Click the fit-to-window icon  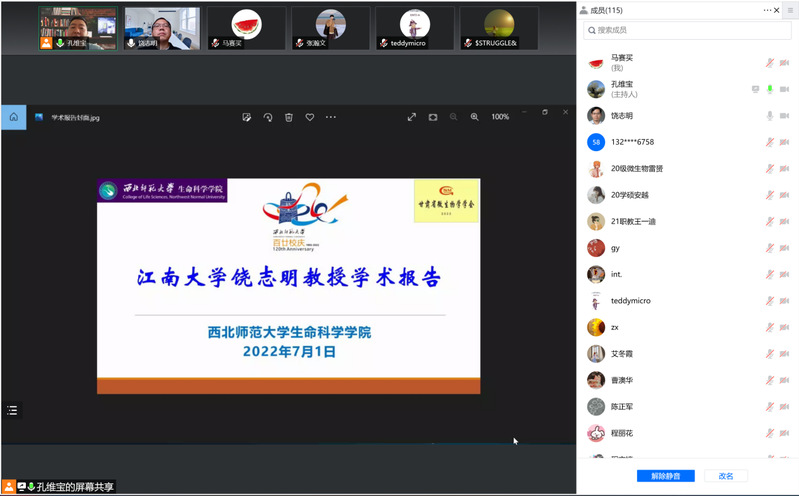click(x=433, y=117)
